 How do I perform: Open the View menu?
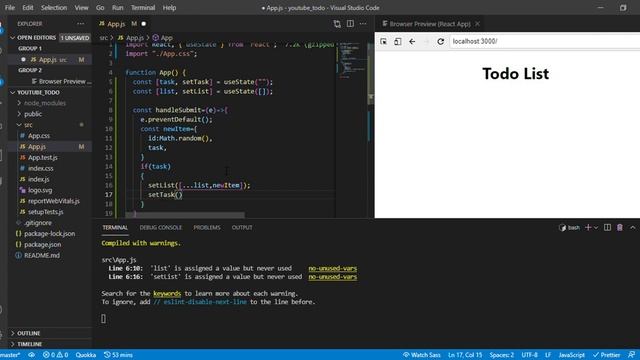click(81, 8)
